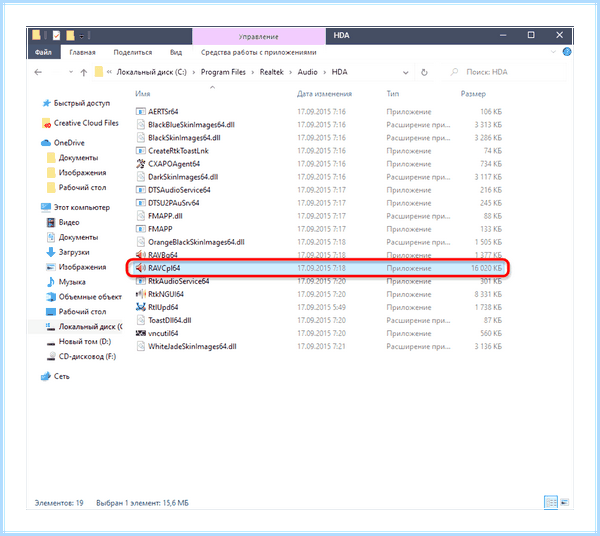Click the Program Files breadcrumb
The height and width of the screenshot is (536, 600).
pyautogui.click(x=223, y=72)
